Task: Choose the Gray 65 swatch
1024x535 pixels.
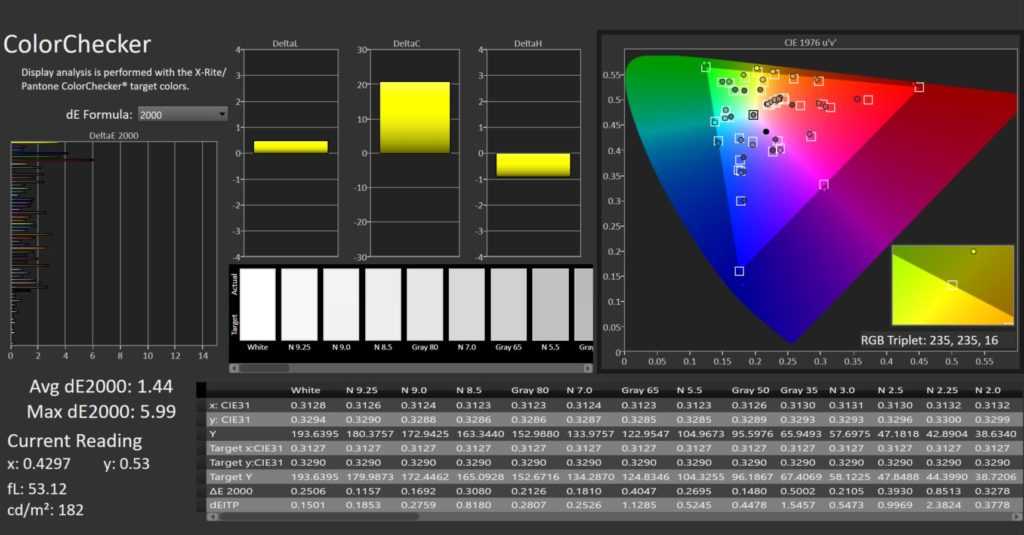Action: (x=509, y=305)
